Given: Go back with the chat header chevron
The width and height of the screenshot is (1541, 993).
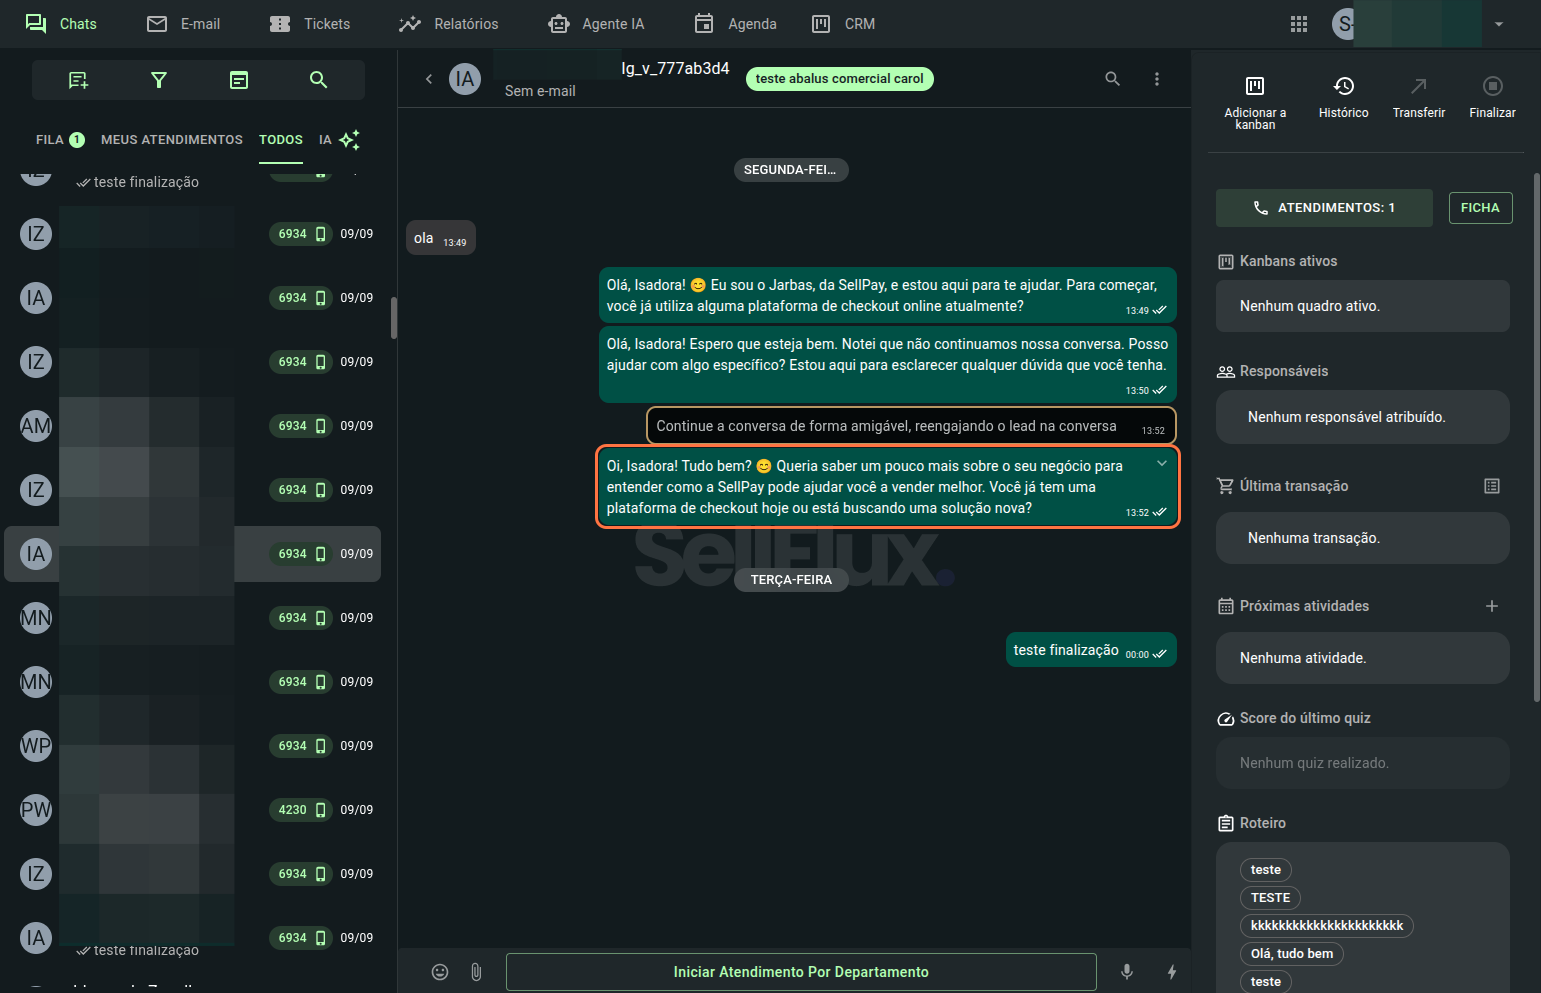Looking at the screenshot, I should click(429, 79).
